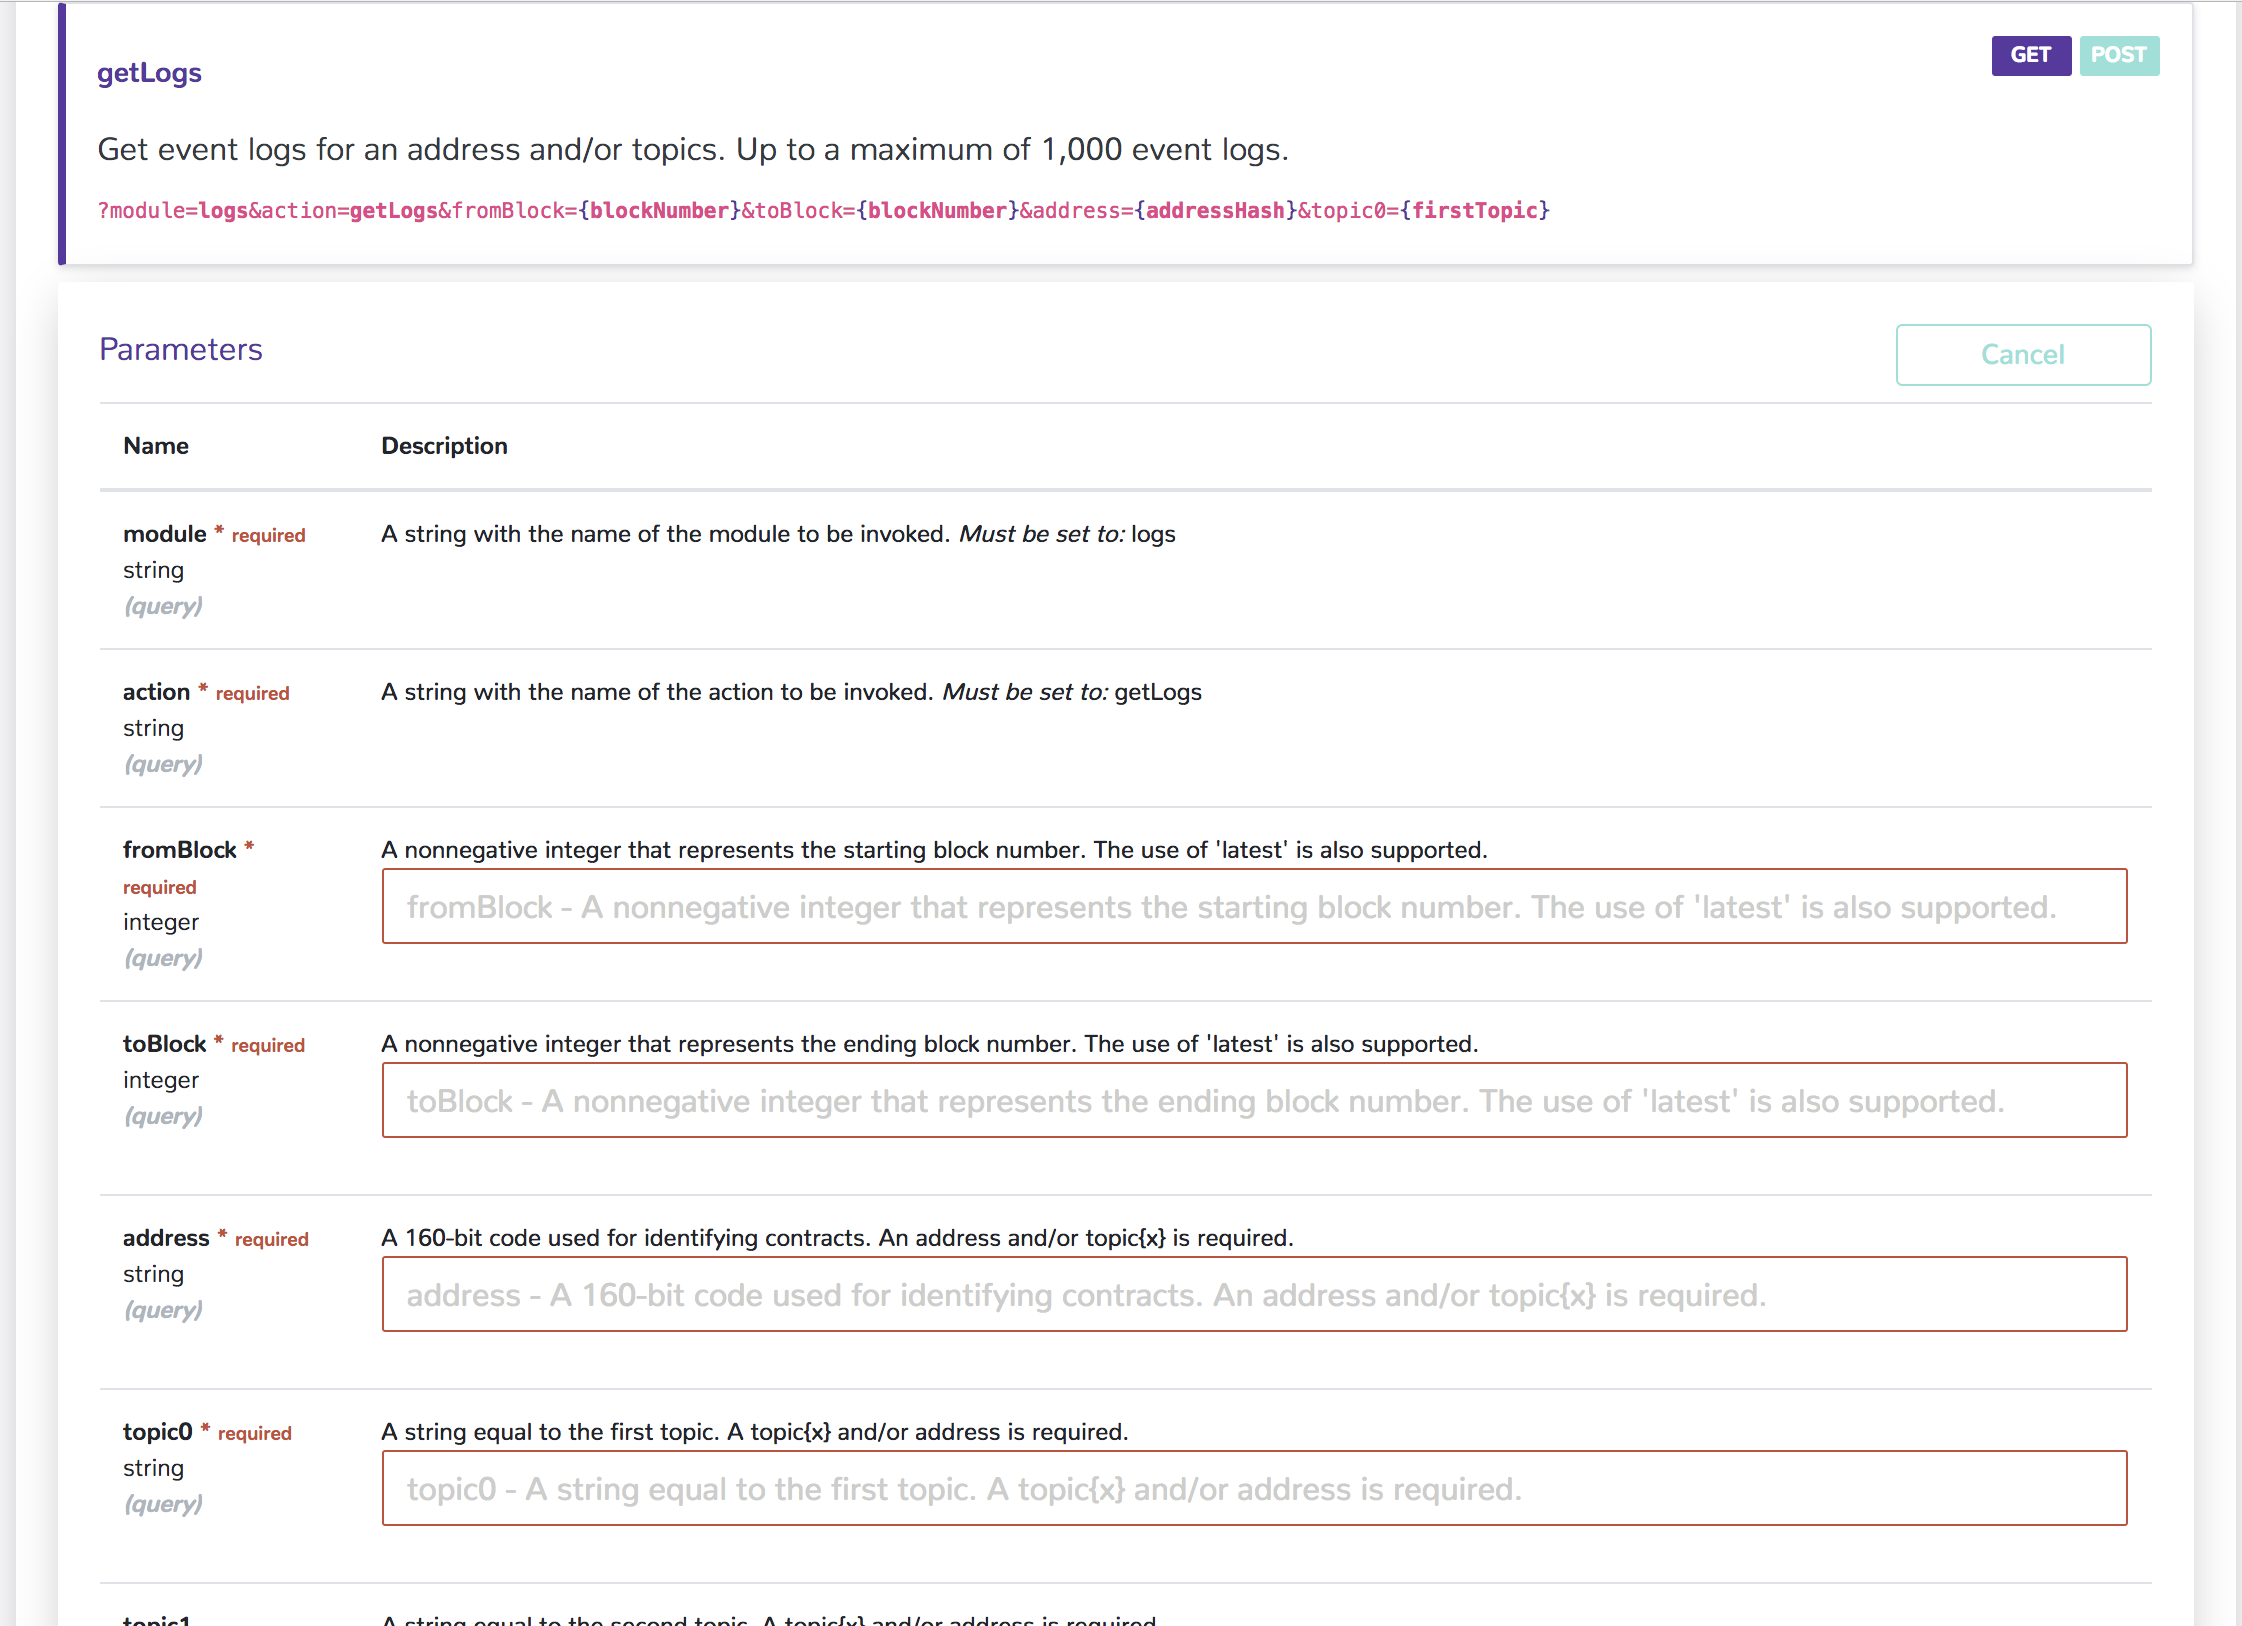The width and height of the screenshot is (2242, 1626).
Task: Click into the address input field
Action: [x=1254, y=1294]
